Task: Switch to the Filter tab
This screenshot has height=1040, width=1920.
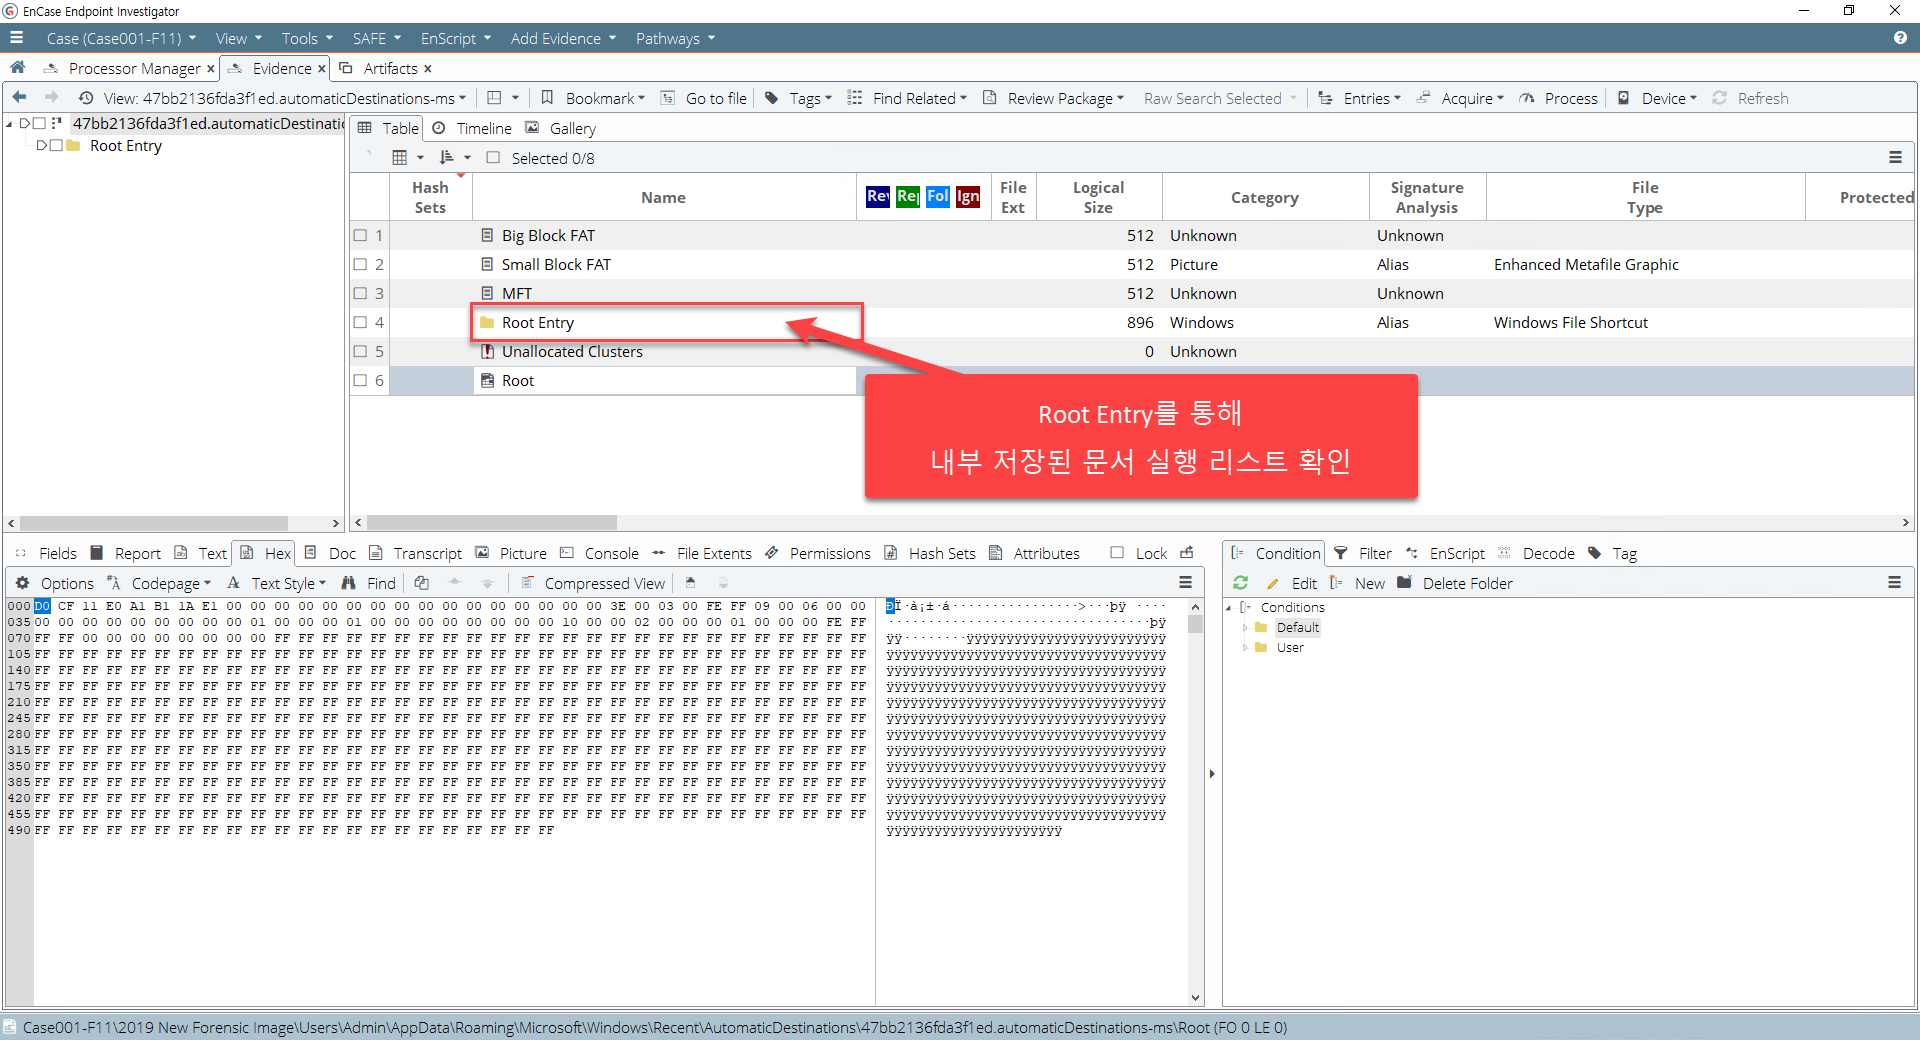Action: point(1363,553)
